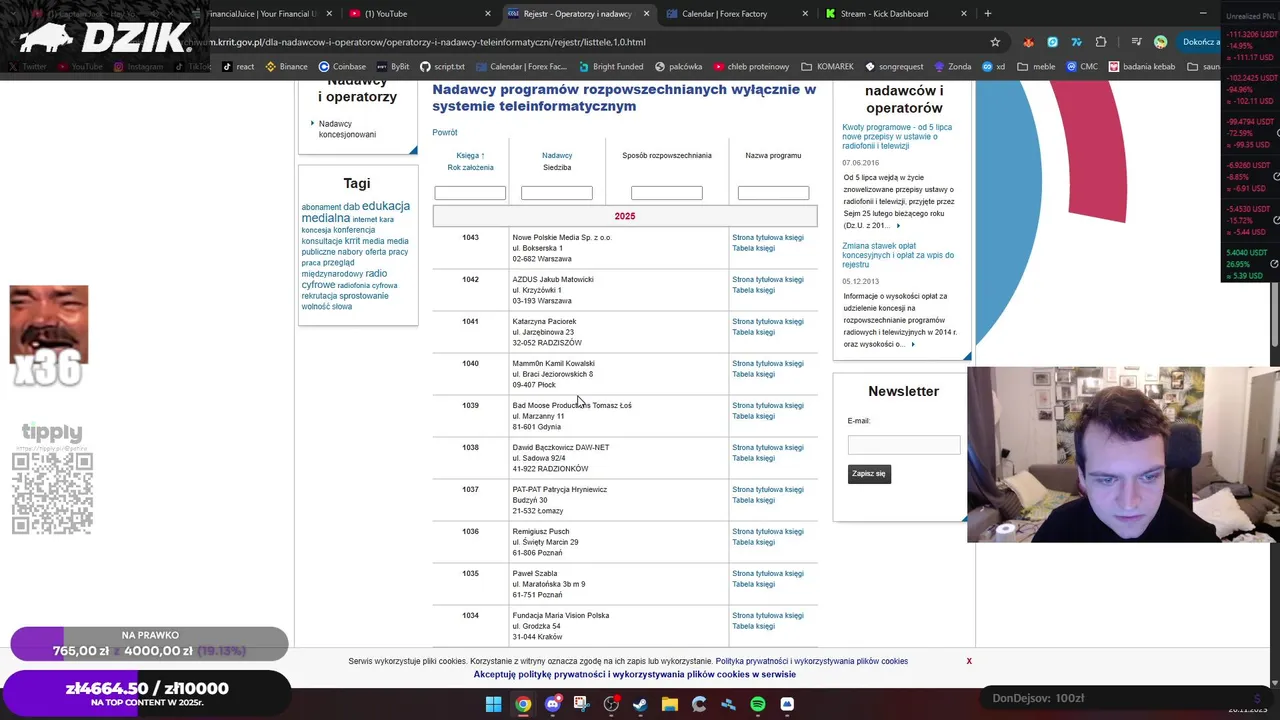Open the KOMAREK bookmarks folder
The height and width of the screenshot is (720, 1280).
[x=827, y=67]
